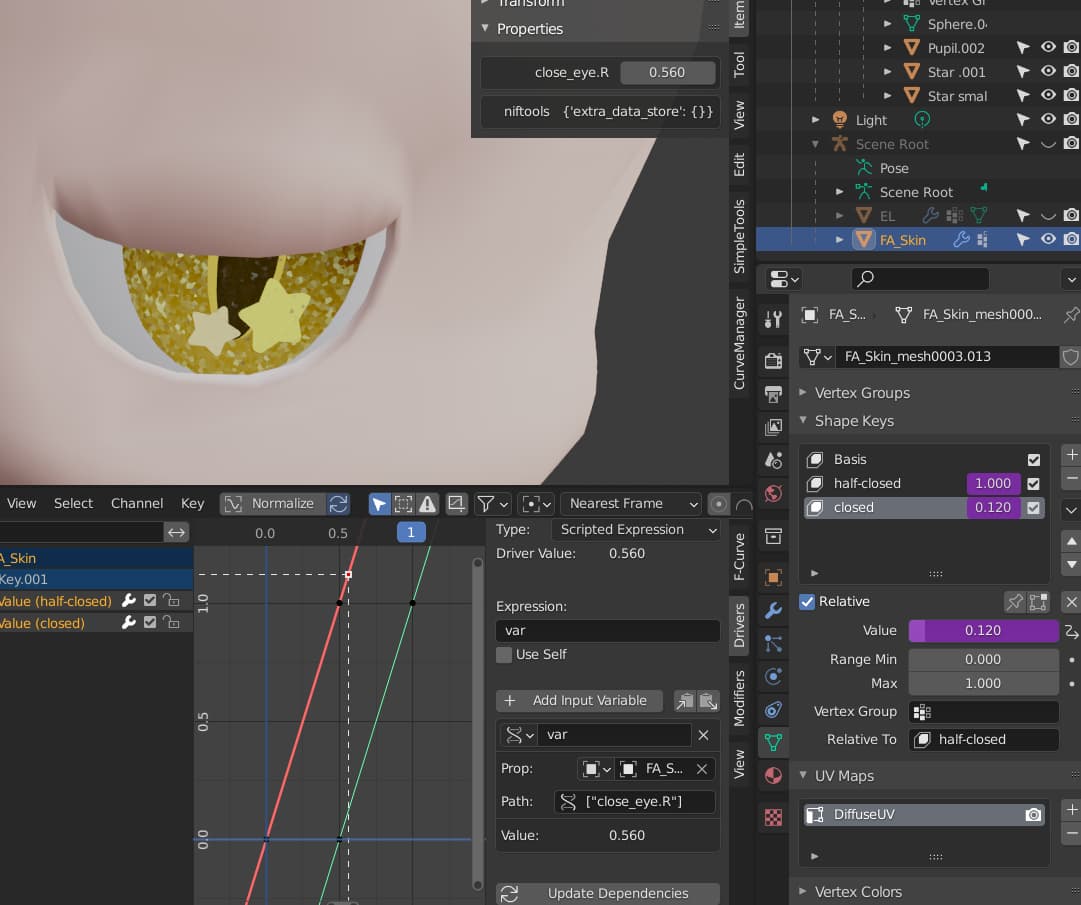Open the Select menu in drivers editor
Viewport: 1081px width, 905px height.
73,504
